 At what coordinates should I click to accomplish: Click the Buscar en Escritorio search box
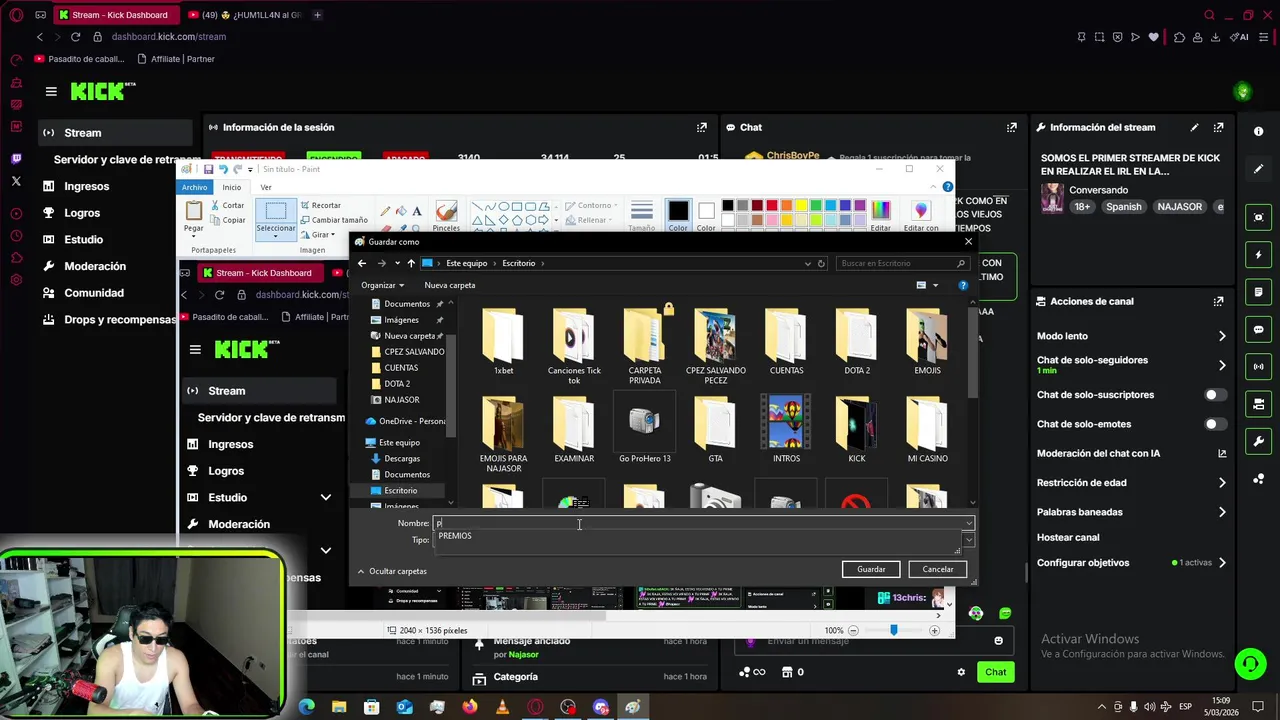coord(903,263)
